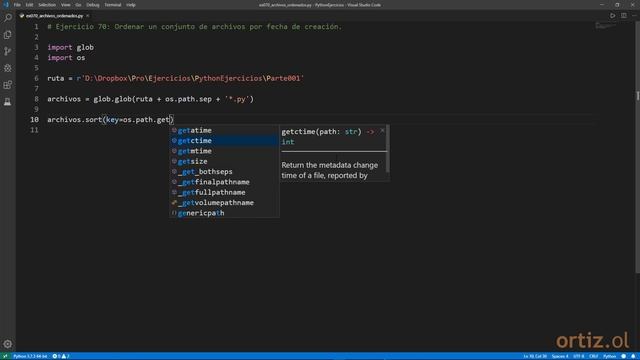Open the Test flask view icon
Screen dimensions: 640x360
8,102
